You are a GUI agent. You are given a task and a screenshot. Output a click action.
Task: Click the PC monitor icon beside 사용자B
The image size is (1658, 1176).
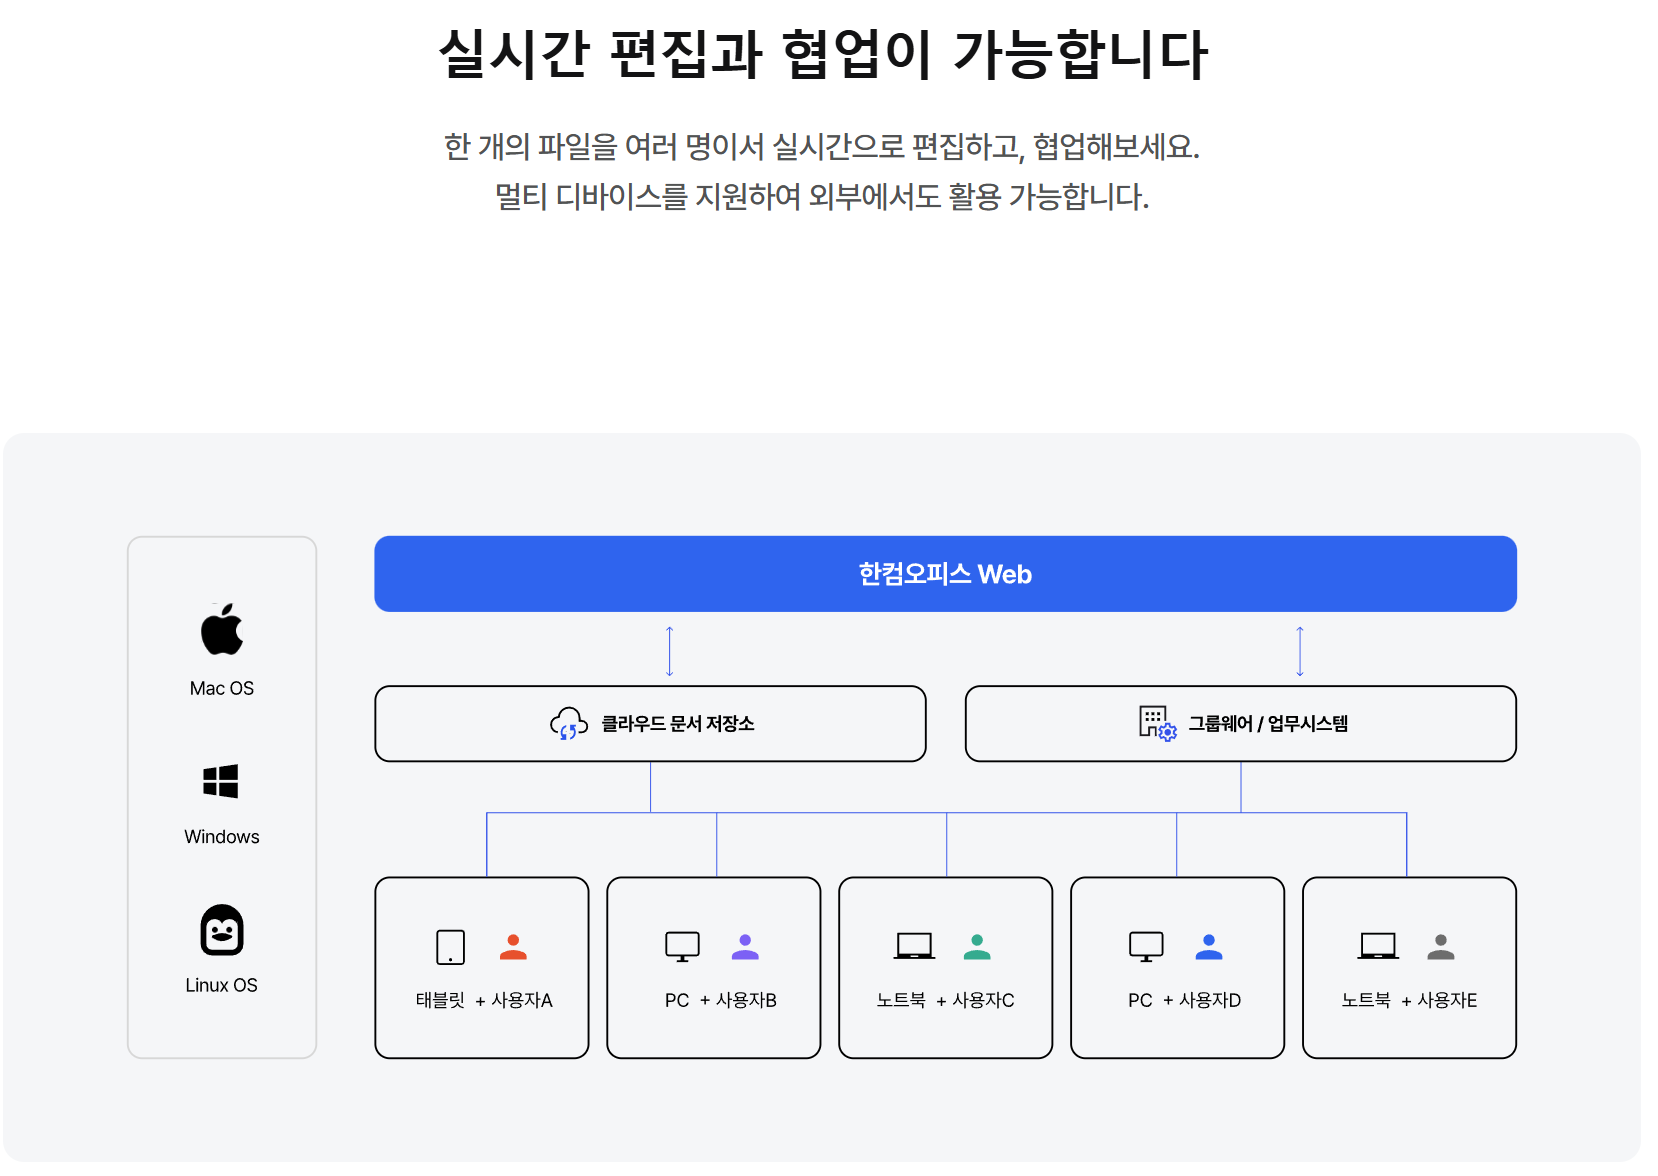(x=683, y=947)
